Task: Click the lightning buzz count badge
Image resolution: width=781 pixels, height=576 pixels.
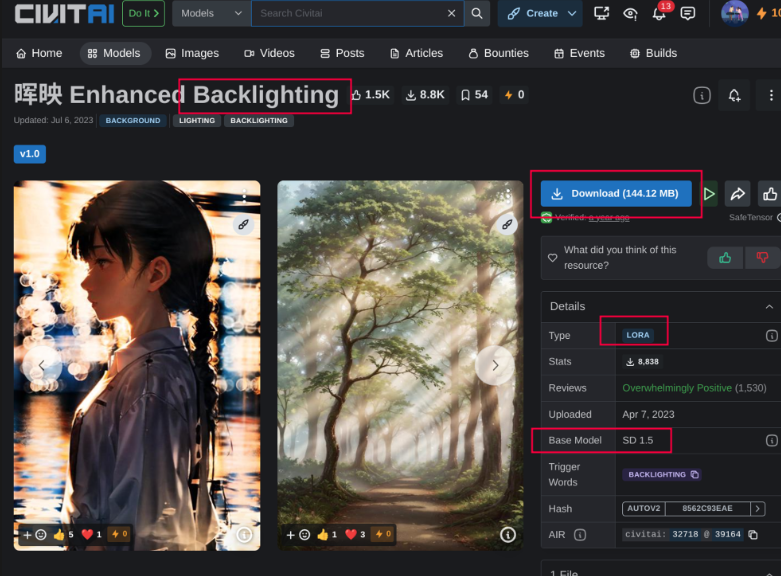Action: 515,95
